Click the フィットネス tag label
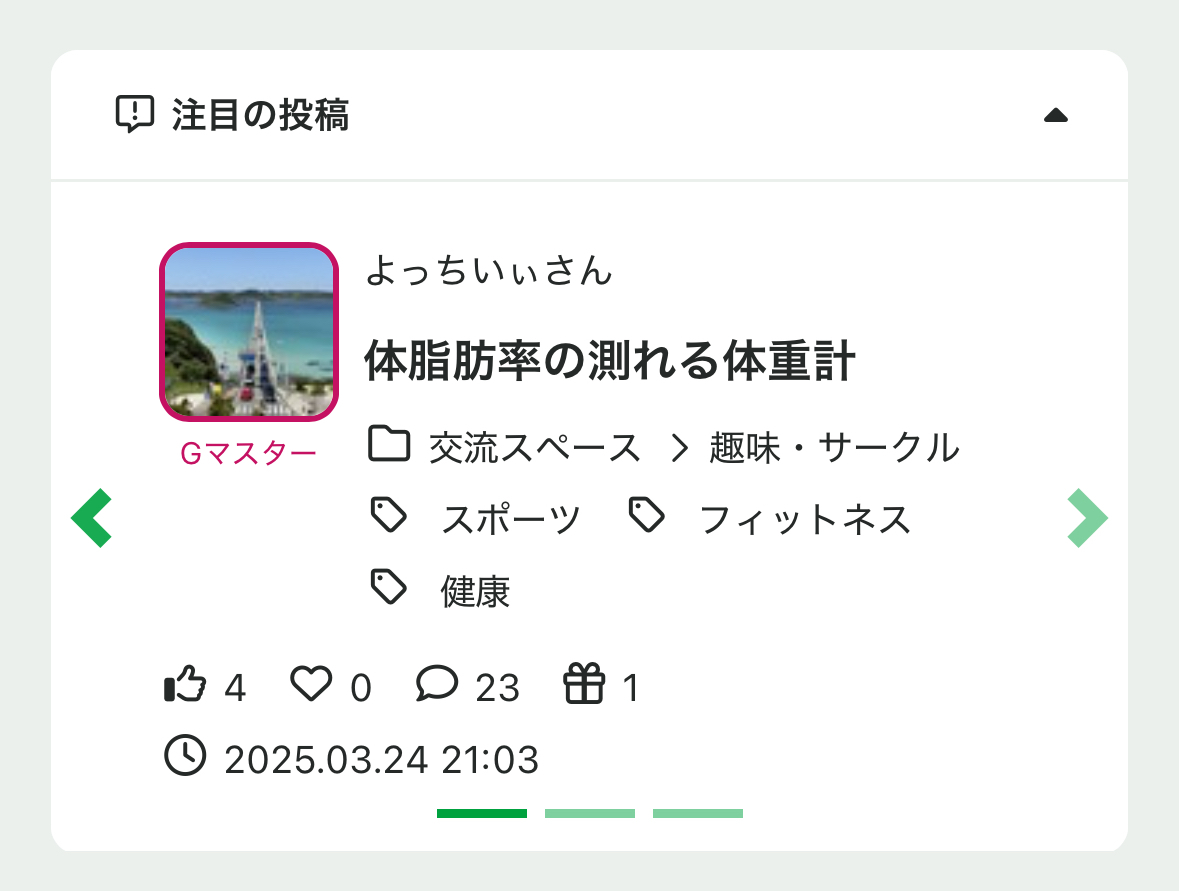 click(805, 520)
